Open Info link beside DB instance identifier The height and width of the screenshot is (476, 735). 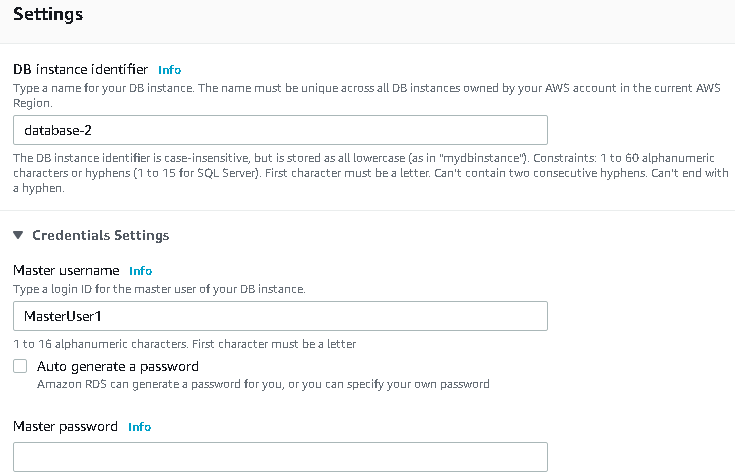[170, 70]
